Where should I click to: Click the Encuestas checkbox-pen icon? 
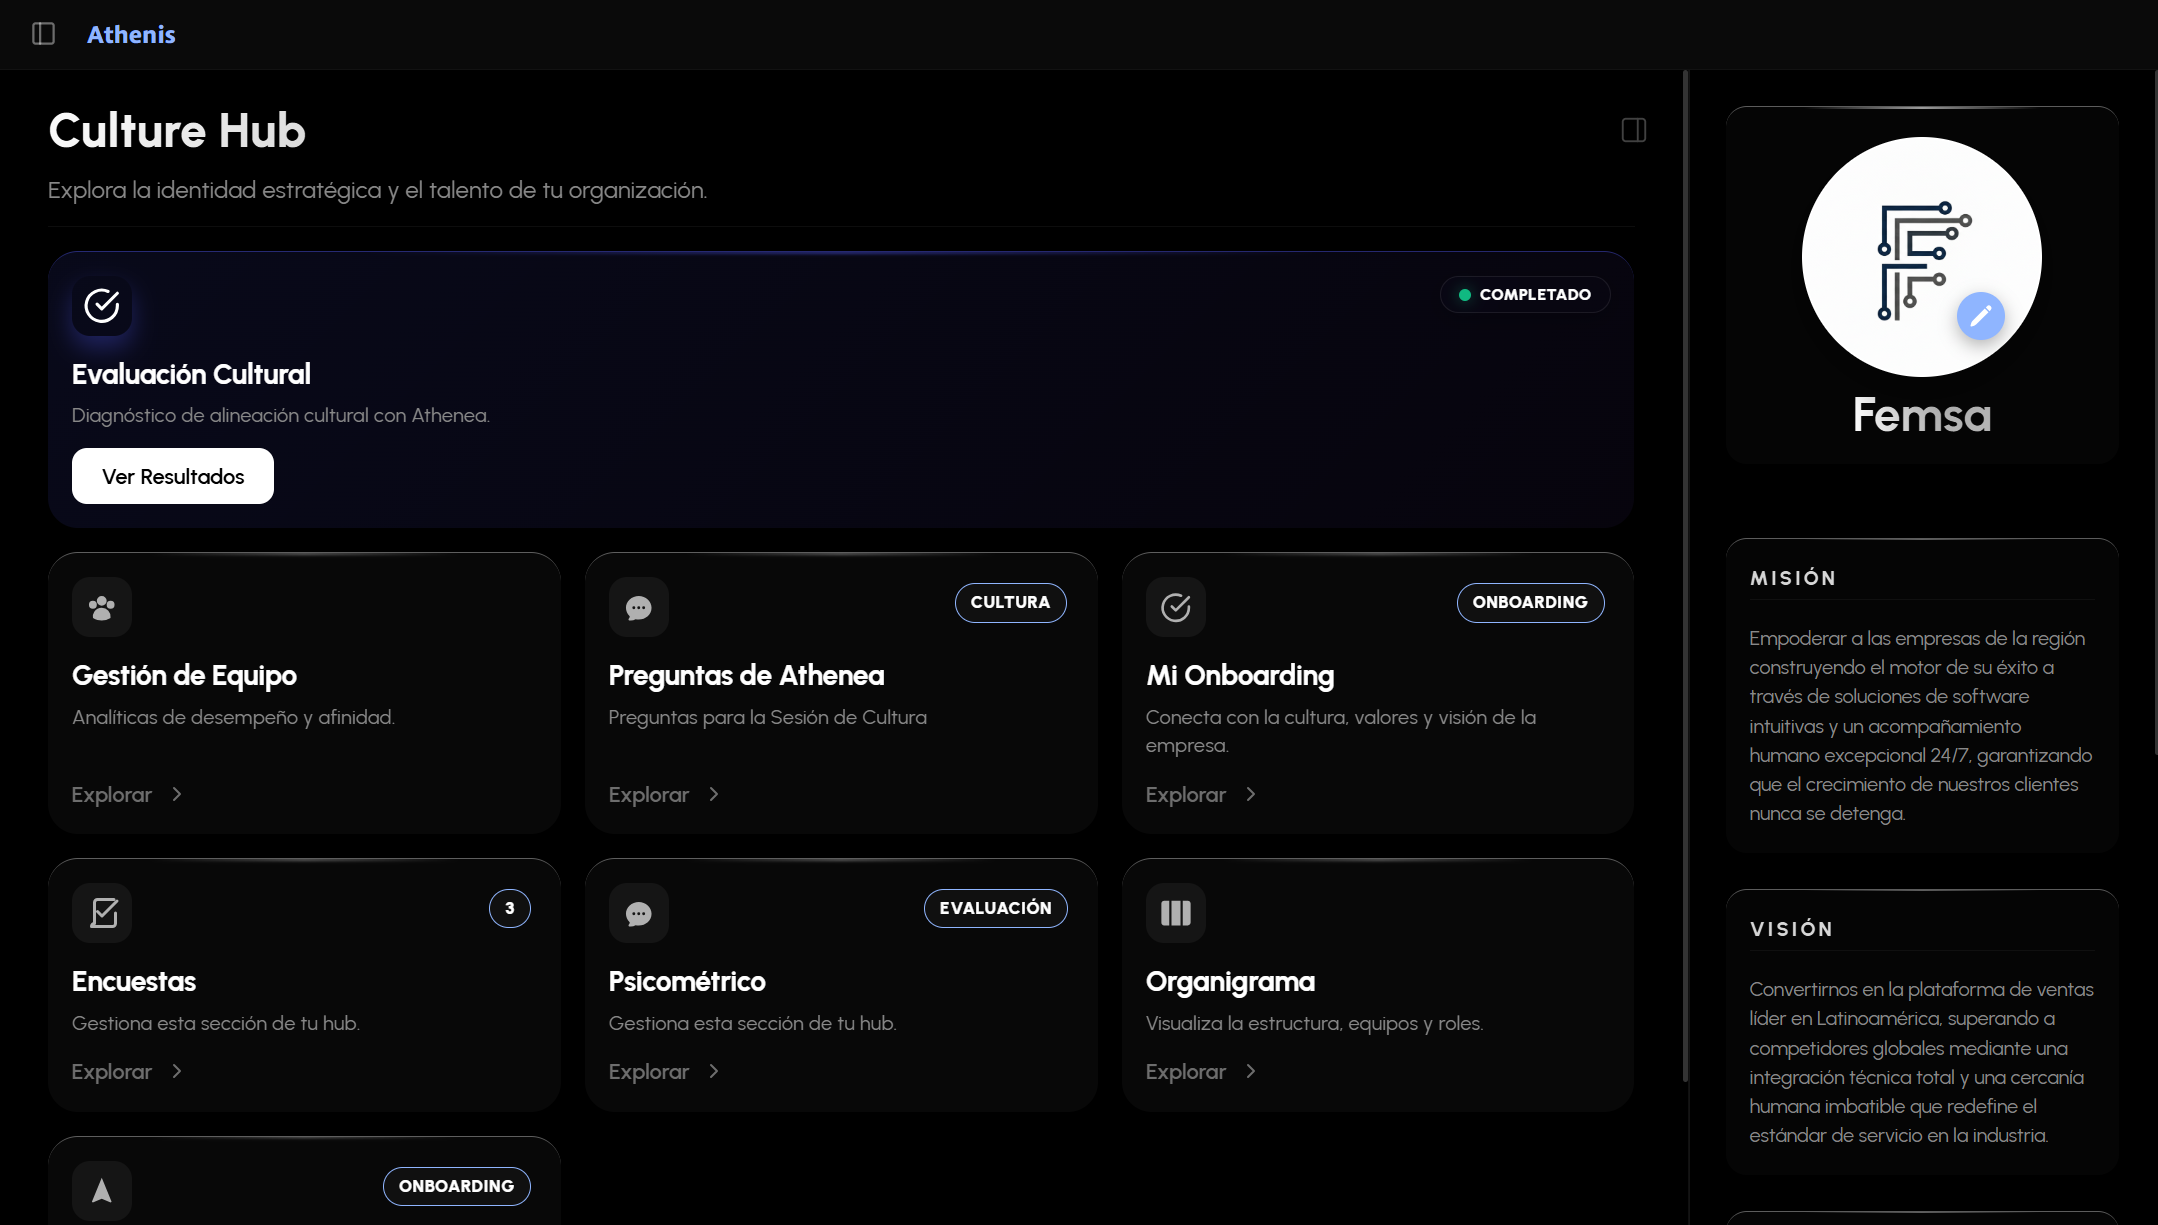click(x=102, y=913)
